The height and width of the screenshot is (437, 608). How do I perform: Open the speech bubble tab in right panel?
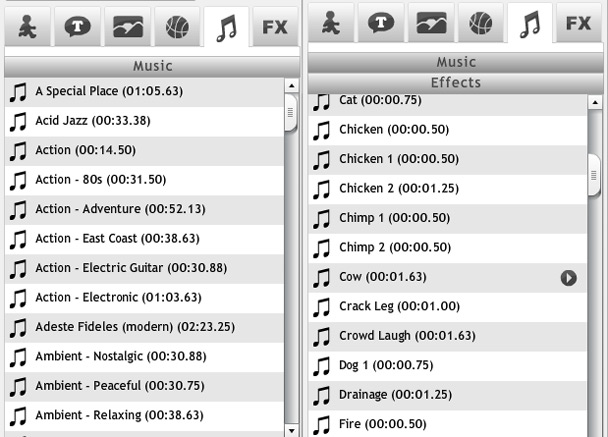[380, 23]
